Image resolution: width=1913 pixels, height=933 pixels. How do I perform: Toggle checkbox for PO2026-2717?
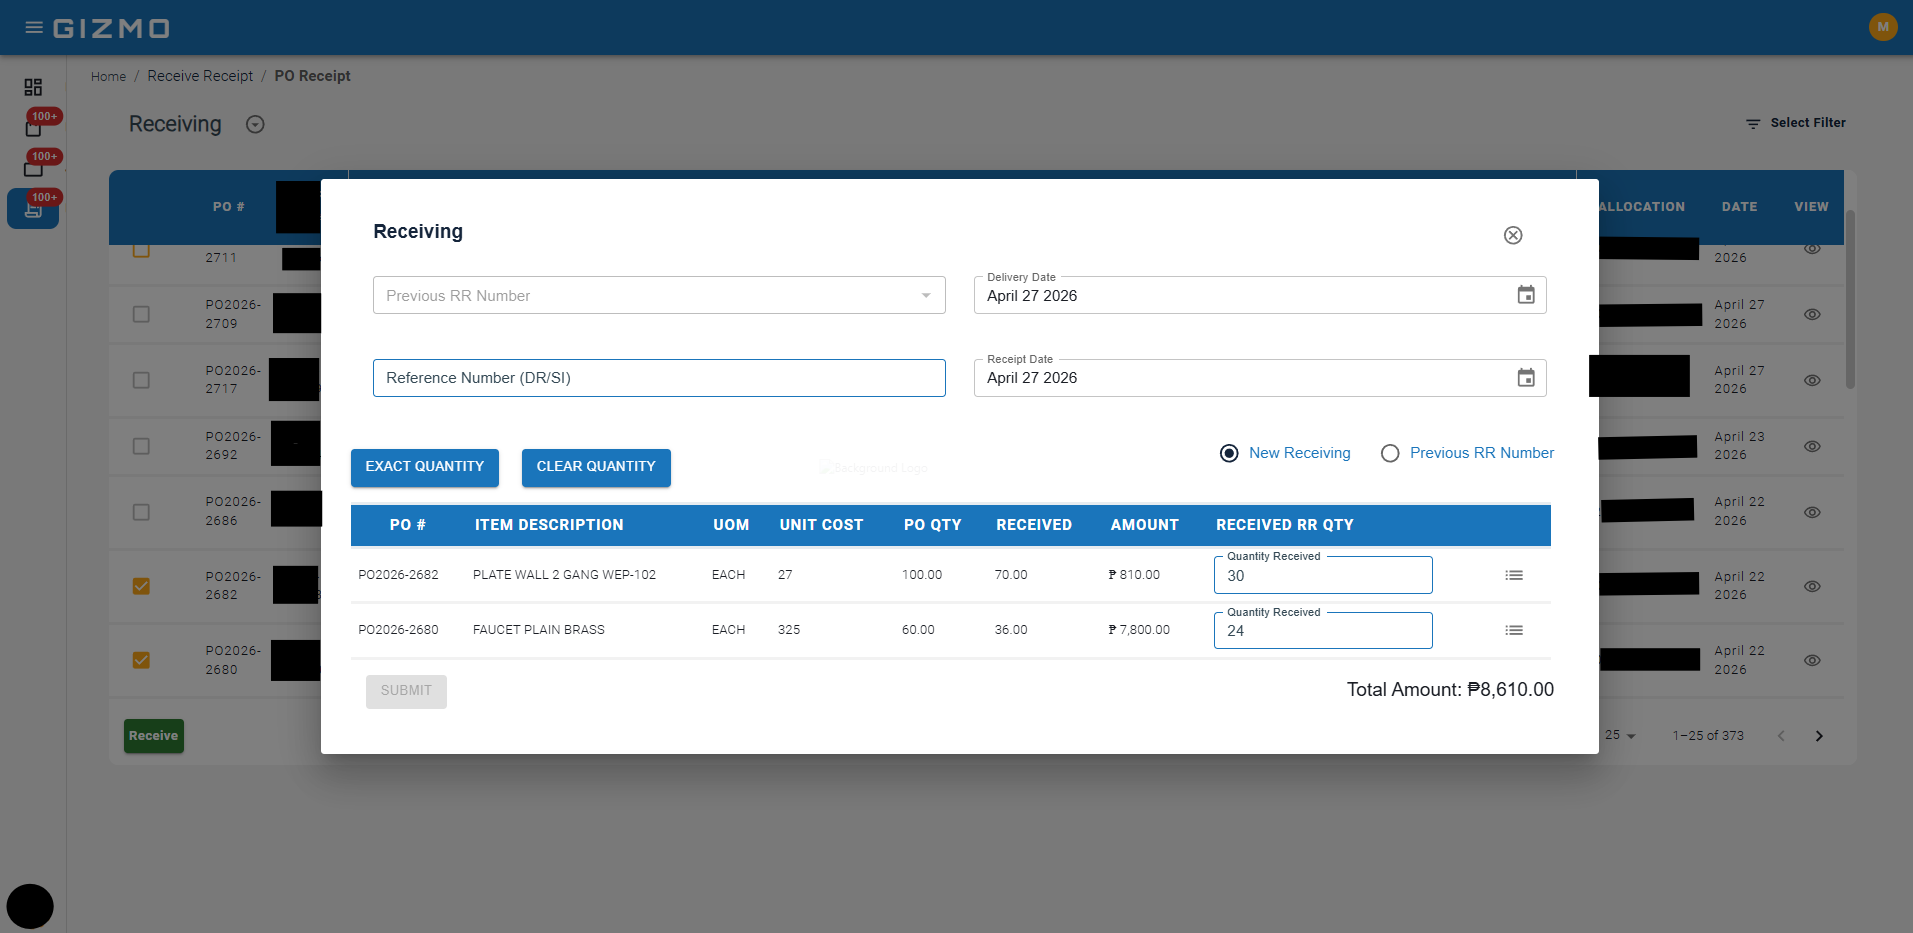click(141, 380)
